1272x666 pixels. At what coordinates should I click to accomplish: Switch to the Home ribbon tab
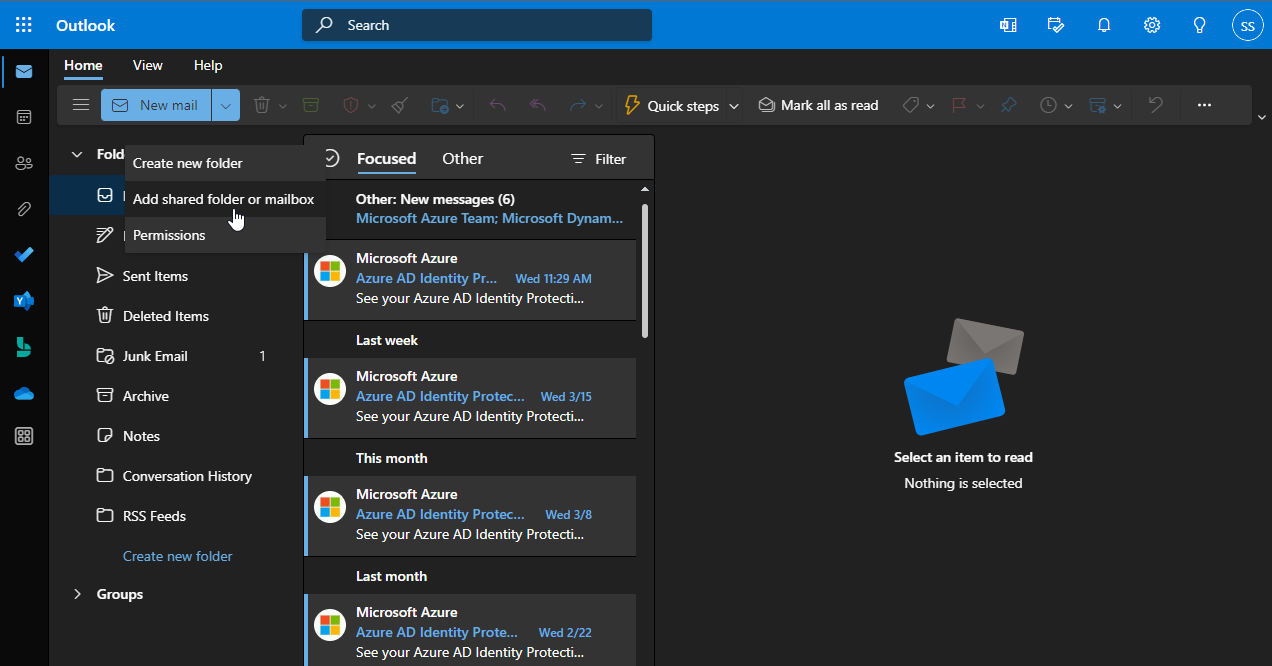[83, 65]
